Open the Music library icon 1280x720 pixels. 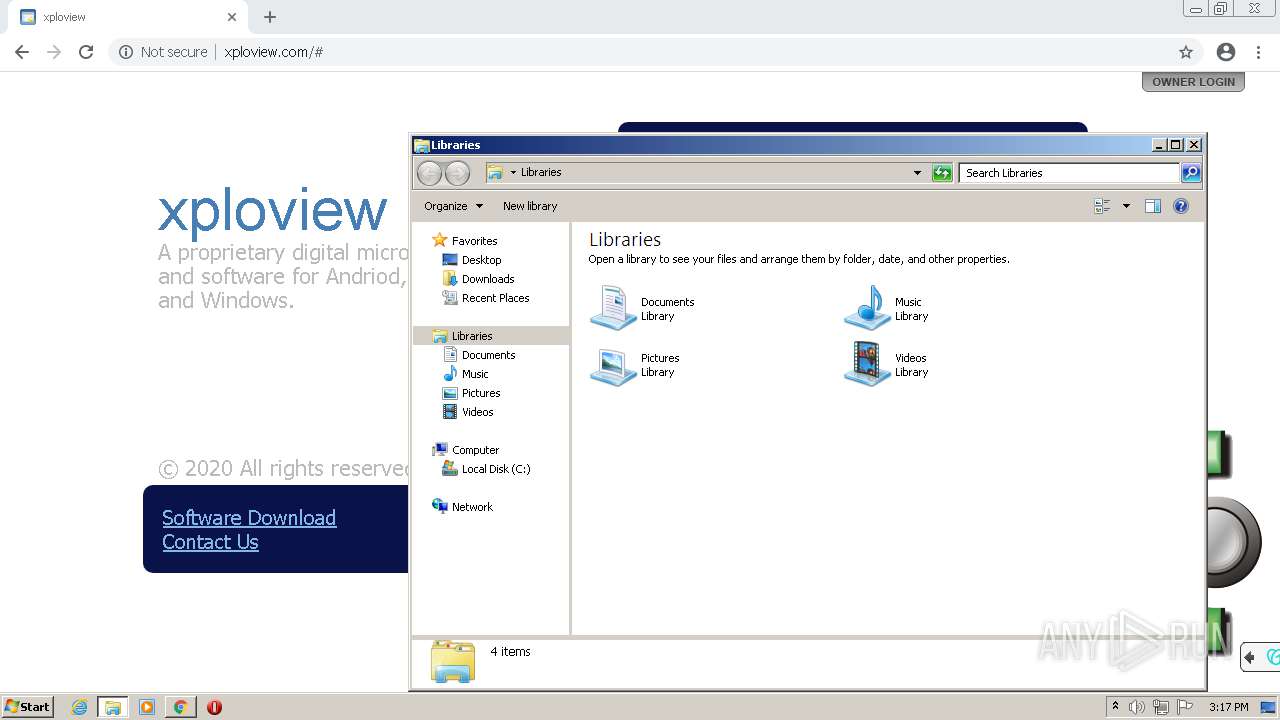coord(867,308)
